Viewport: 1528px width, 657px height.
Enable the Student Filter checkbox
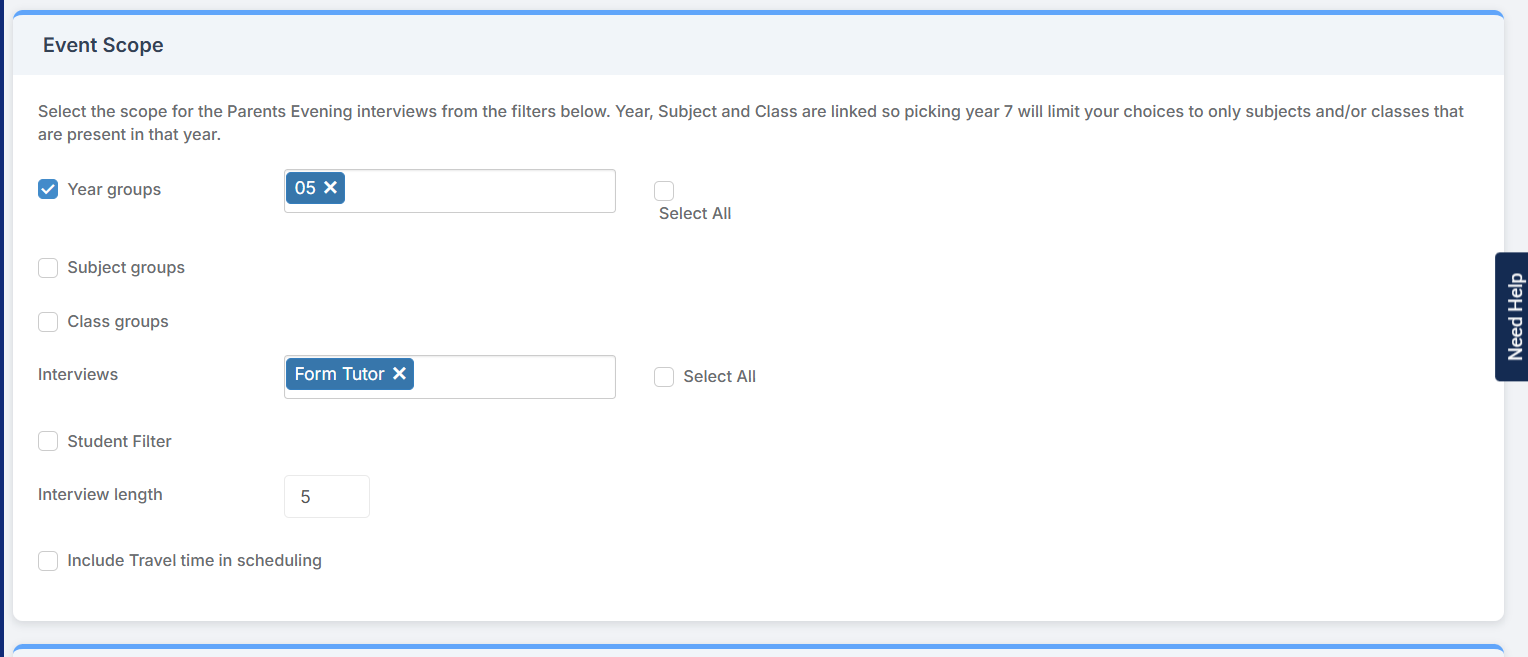[x=48, y=441]
